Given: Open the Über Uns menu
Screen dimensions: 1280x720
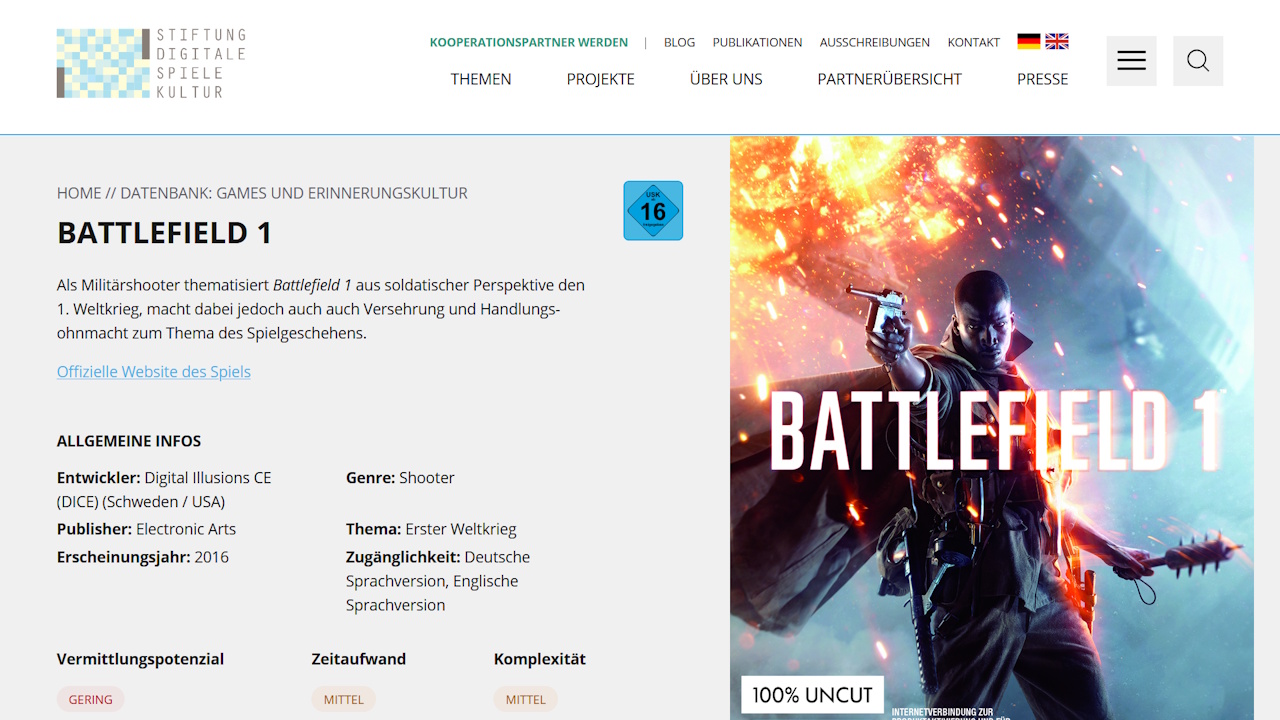Looking at the screenshot, I should [x=726, y=79].
